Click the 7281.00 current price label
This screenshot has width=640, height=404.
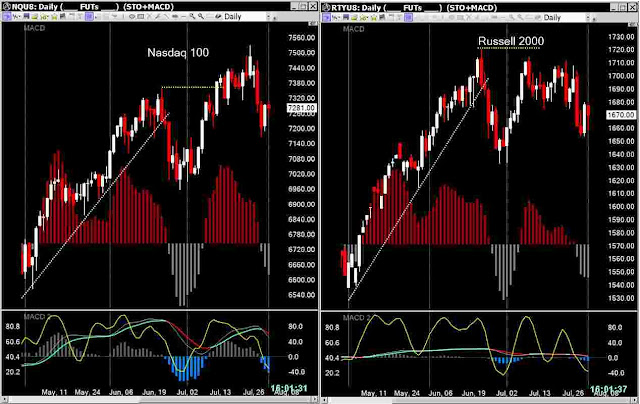(x=301, y=108)
